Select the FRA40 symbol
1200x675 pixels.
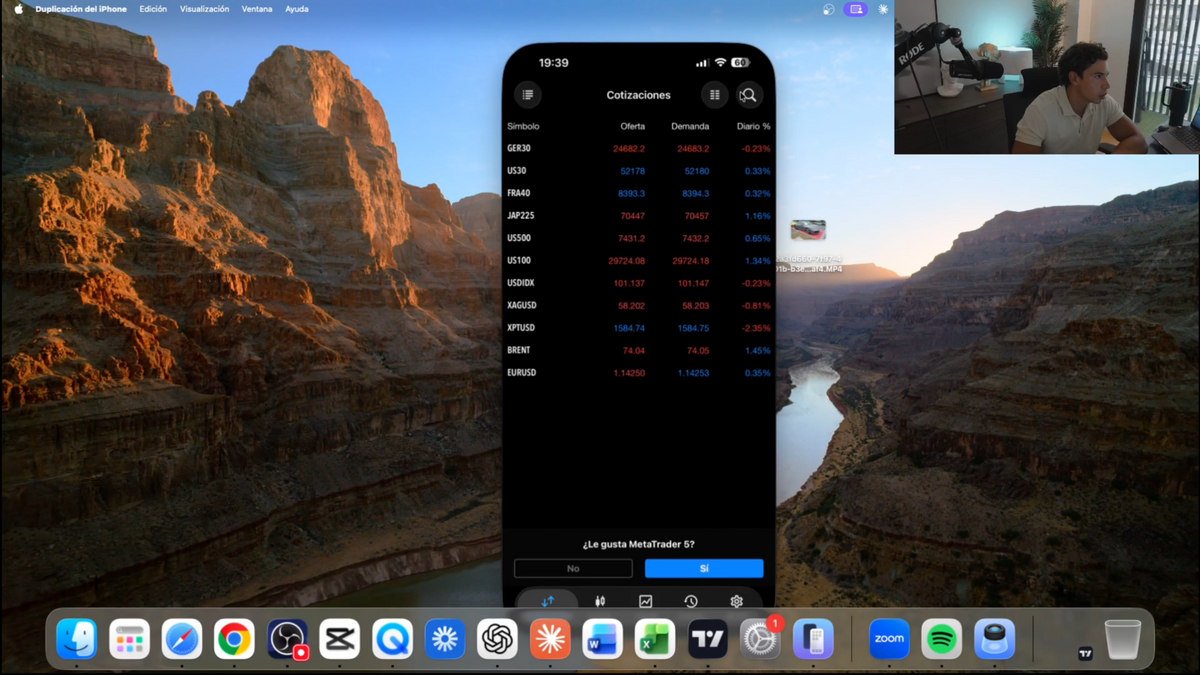coord(519,193)
